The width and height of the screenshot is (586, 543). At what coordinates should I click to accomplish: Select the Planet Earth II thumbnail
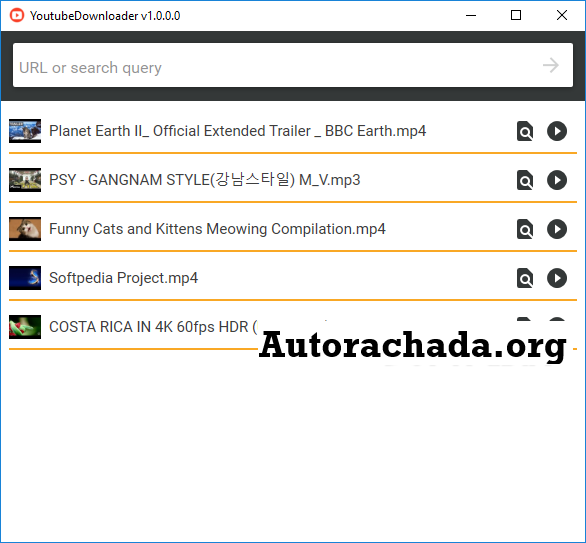tap(25, 131)
